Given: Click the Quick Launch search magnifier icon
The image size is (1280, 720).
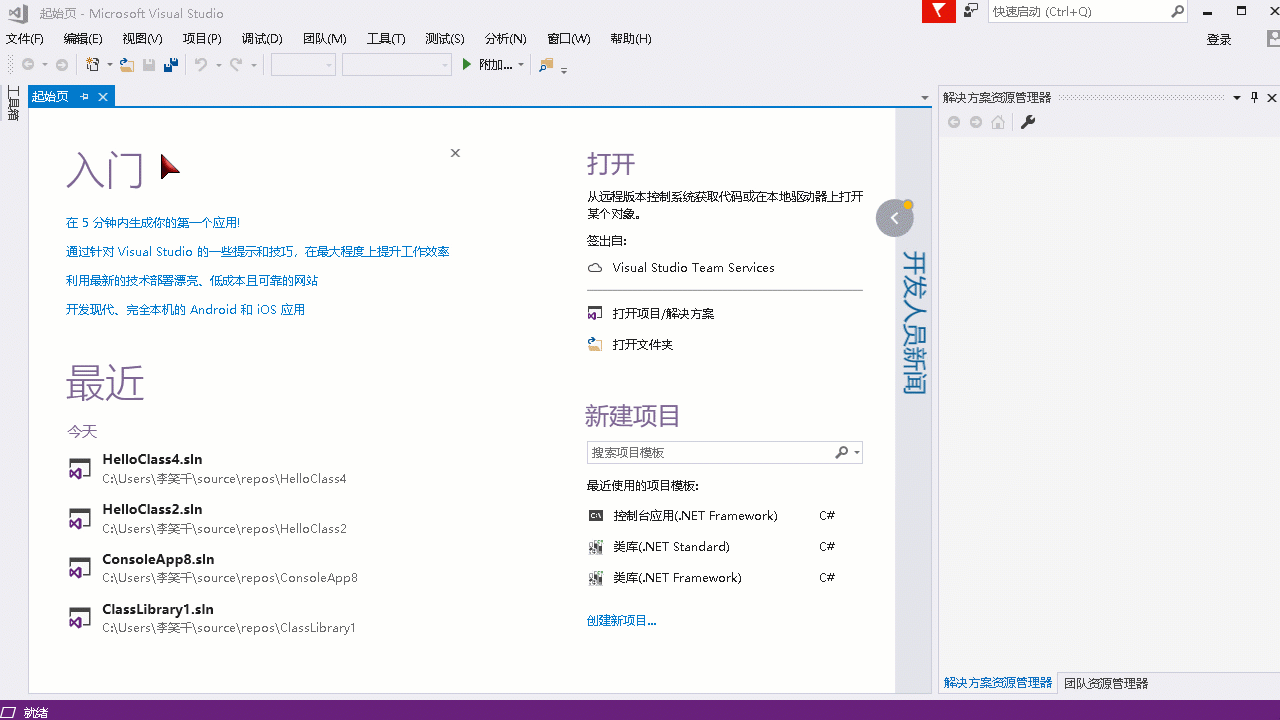Looking at the screenshot, I should click(1178, 12).
